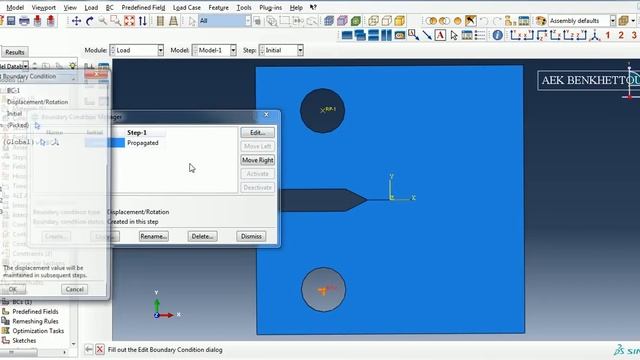Click the model tree vertical scrollbar down arrow
Screen dimensions: 640x360
[x=73, y=344]
